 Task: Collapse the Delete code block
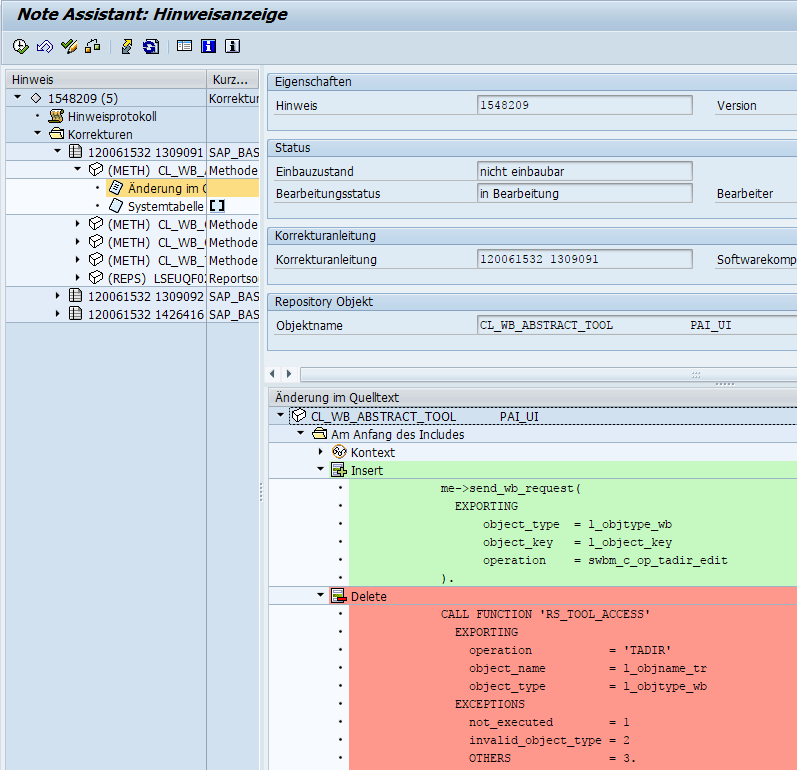click(x=320, y=595)
